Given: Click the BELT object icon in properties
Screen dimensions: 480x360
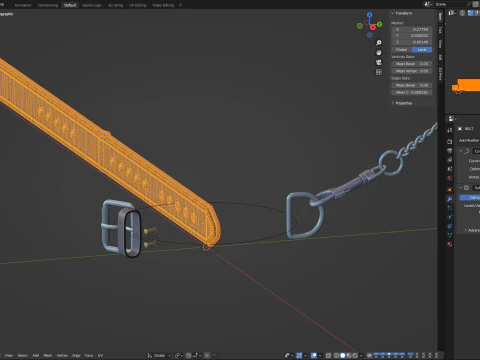Looking at the screenshot, I should point(460,129).
